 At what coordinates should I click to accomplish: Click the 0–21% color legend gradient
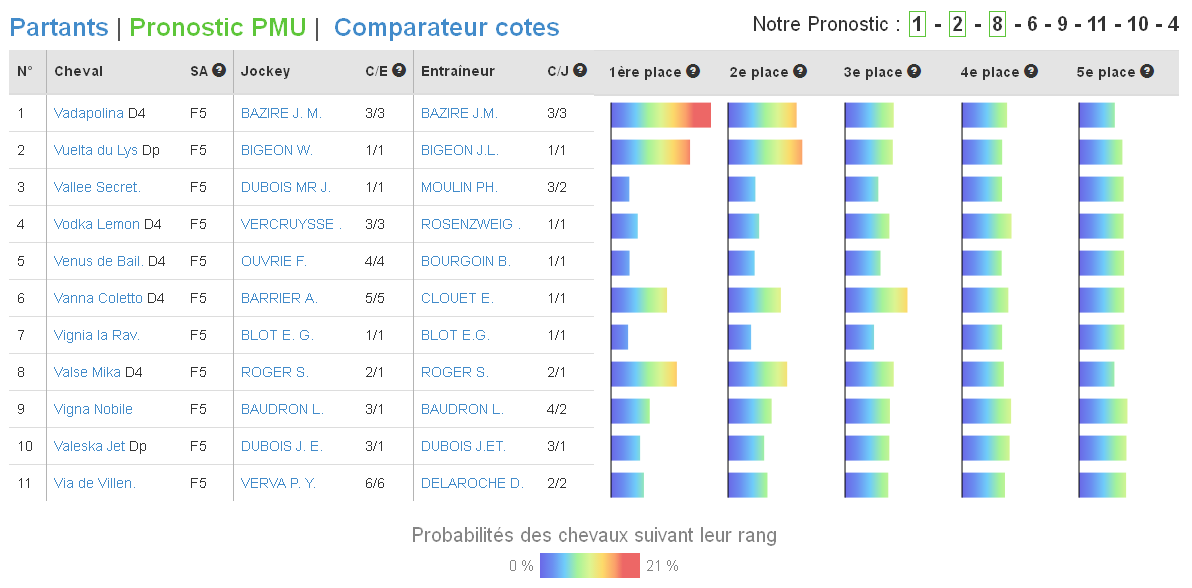[x=590, y=565]
